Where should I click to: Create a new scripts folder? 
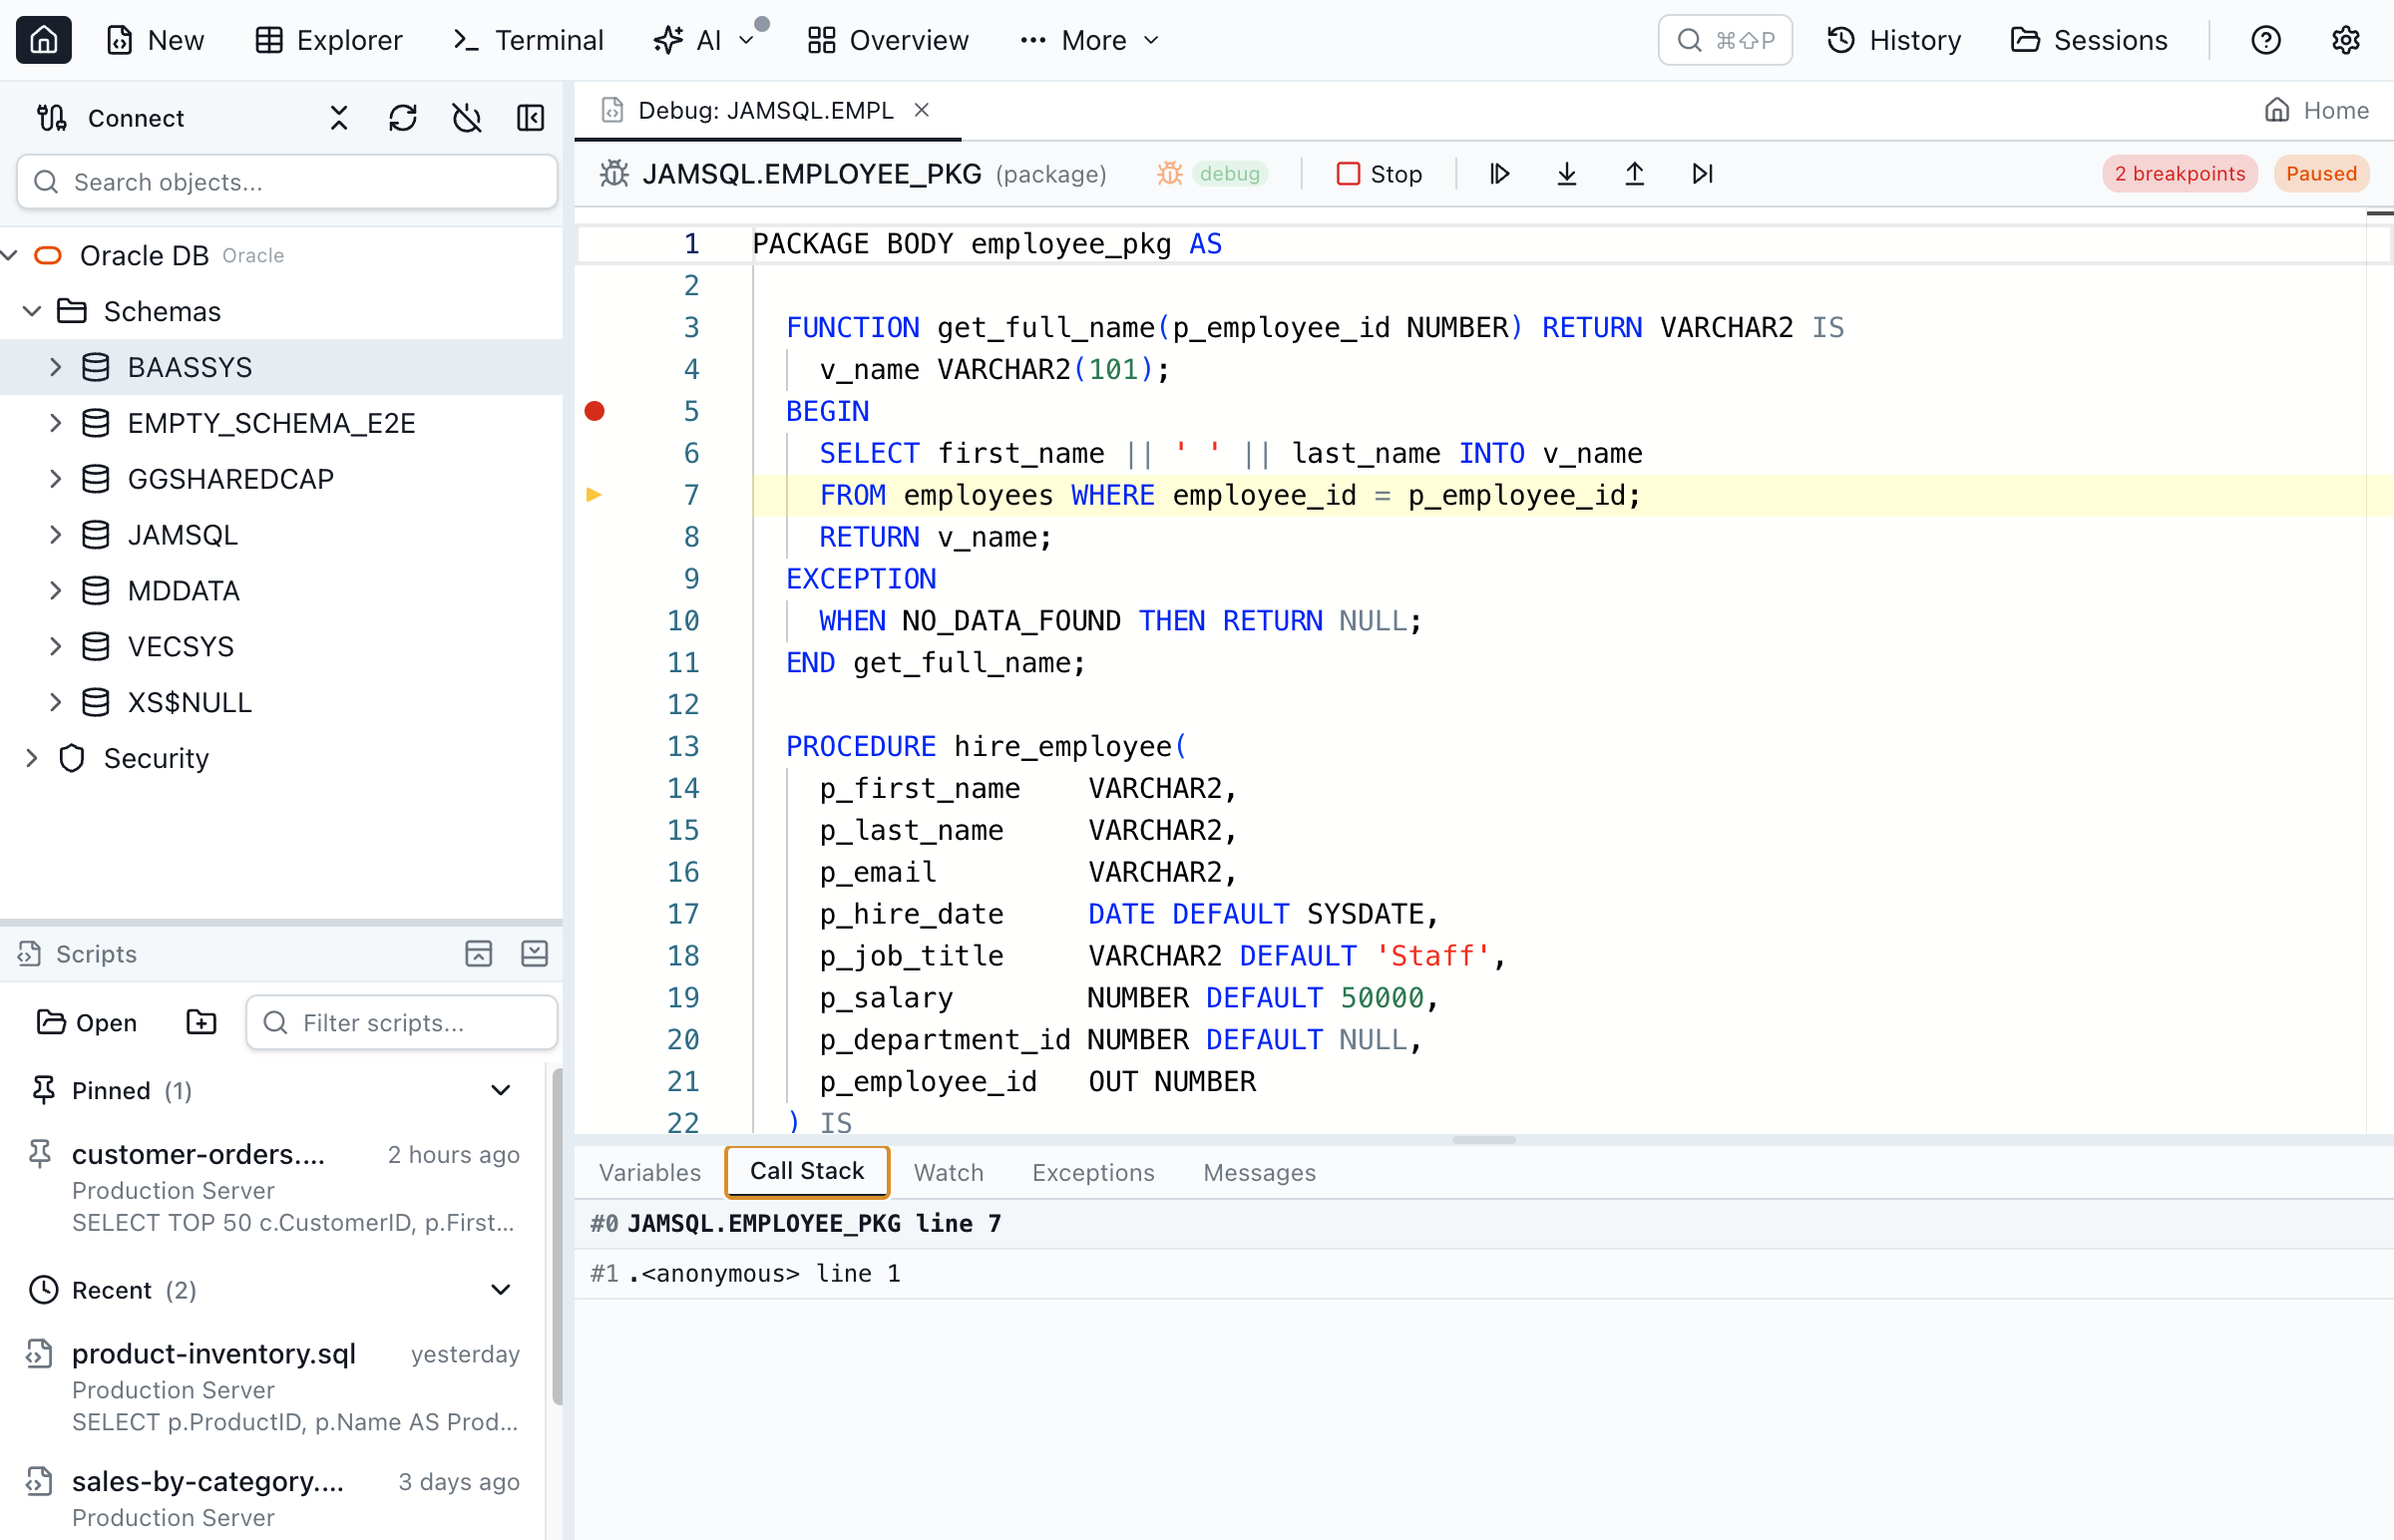[200, 1022]
